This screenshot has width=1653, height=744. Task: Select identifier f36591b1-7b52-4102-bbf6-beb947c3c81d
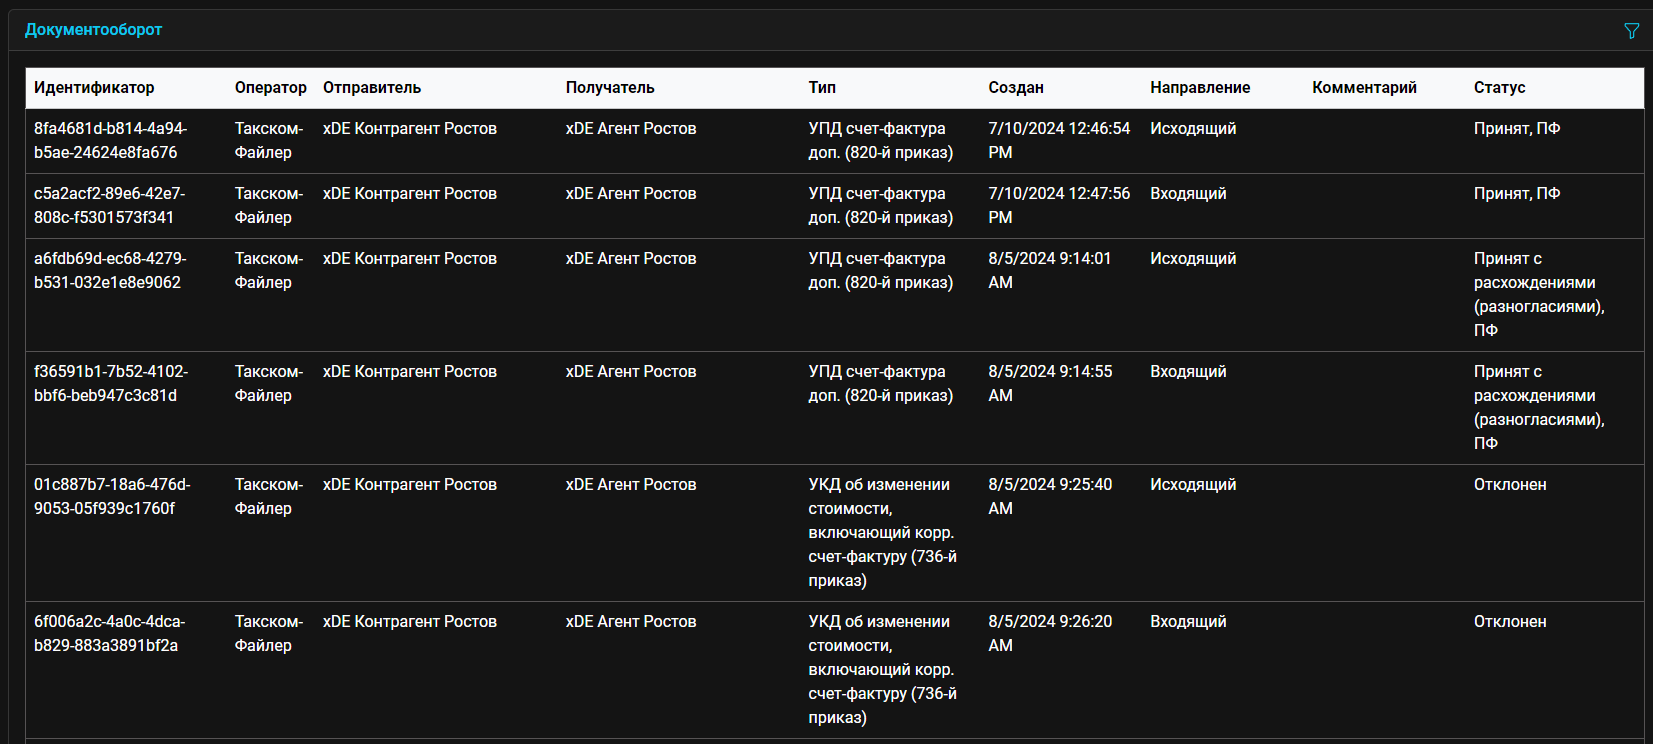click(111, 384)
